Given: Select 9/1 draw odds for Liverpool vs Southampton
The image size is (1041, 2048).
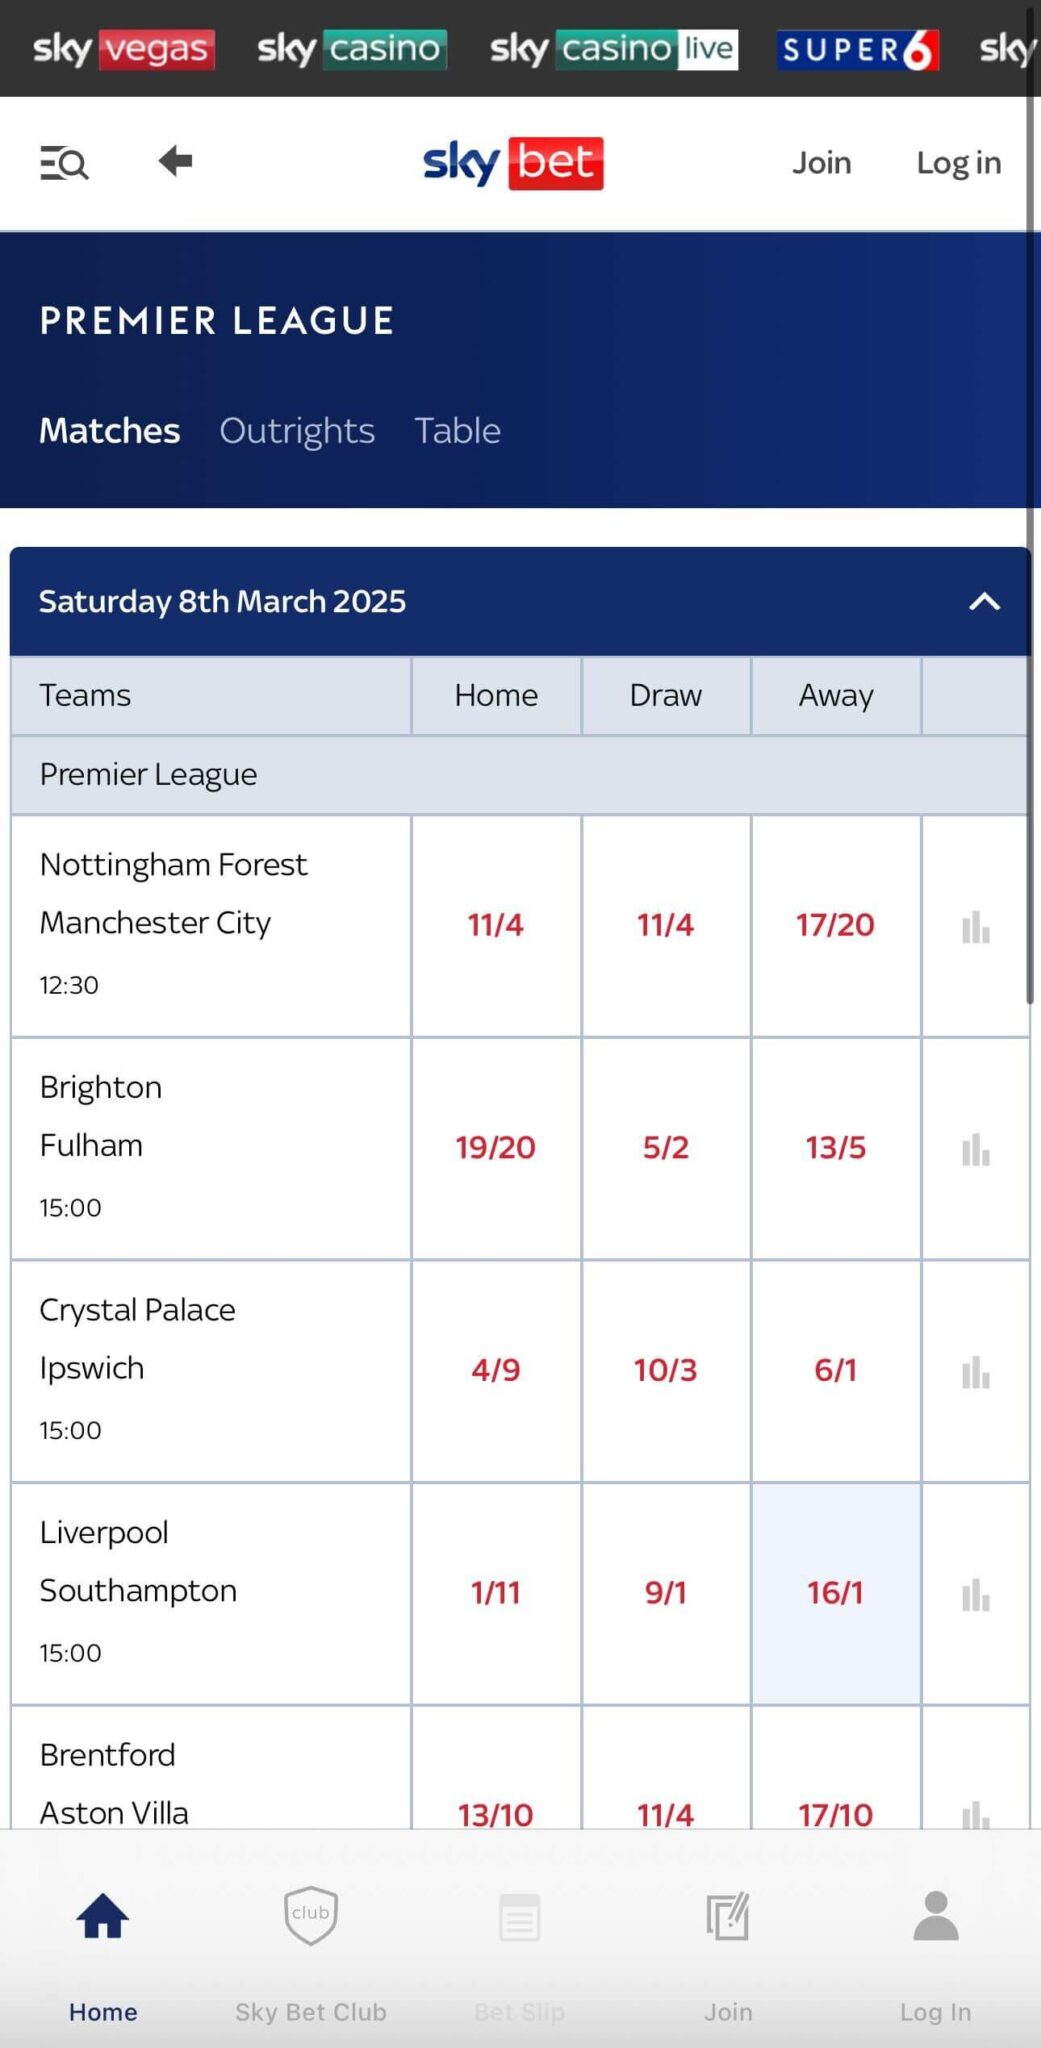Looking at the screenshot, I should (664, 1593).
